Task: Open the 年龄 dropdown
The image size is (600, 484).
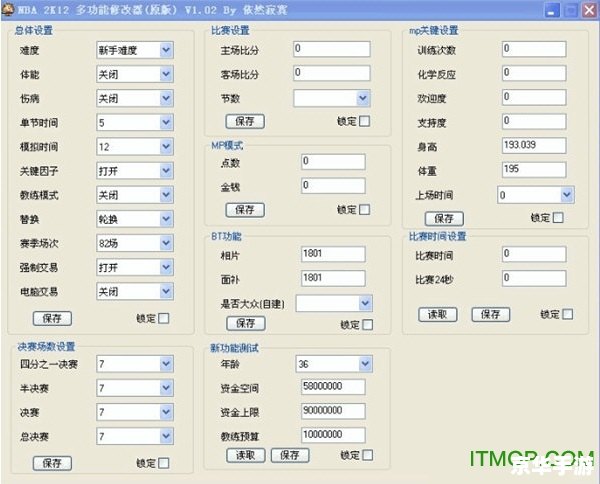Action: pyautogui.click(x=334, y=364)
